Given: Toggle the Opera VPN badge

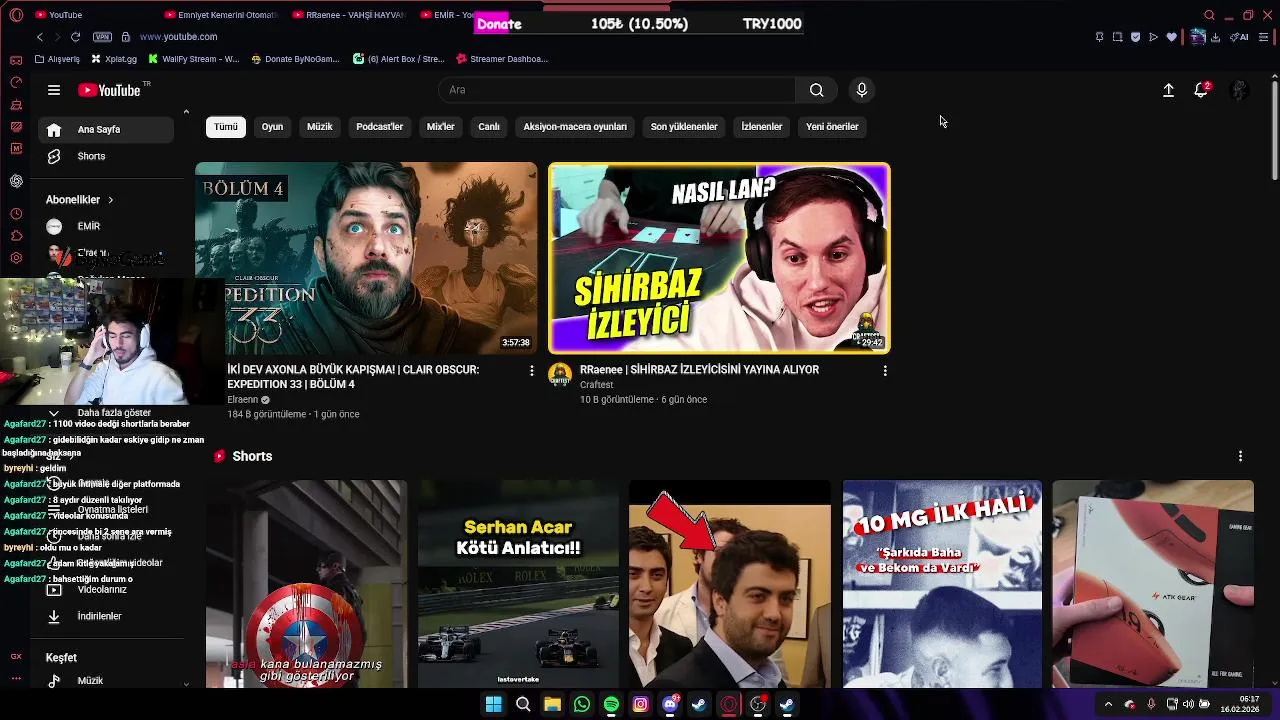Looking at the screenshot, I should pos(102,37).
